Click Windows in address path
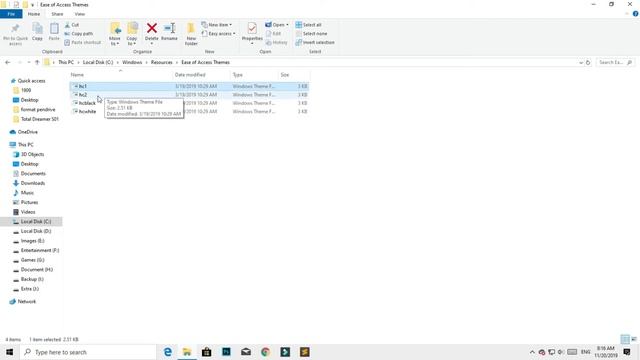Screen dimensions: 640x360 [132, 62]
